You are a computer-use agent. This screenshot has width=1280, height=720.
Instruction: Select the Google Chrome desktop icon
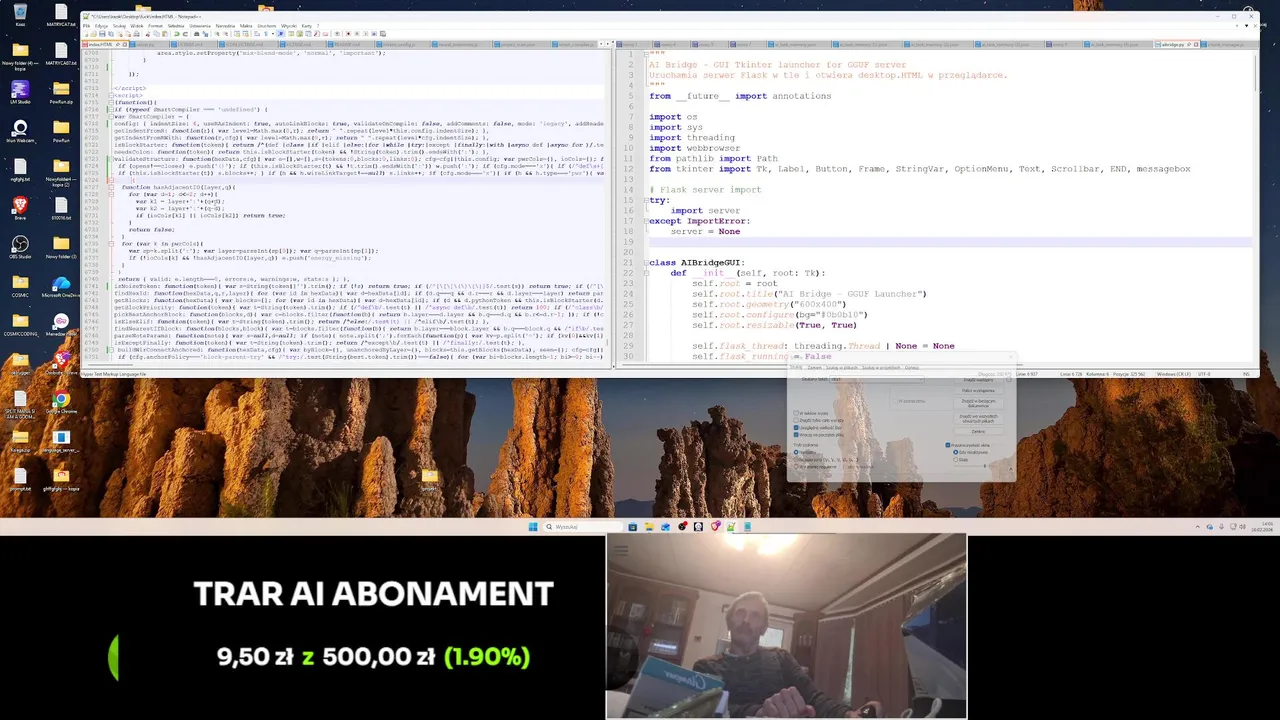pyautogui.click(x=61, y=403)
